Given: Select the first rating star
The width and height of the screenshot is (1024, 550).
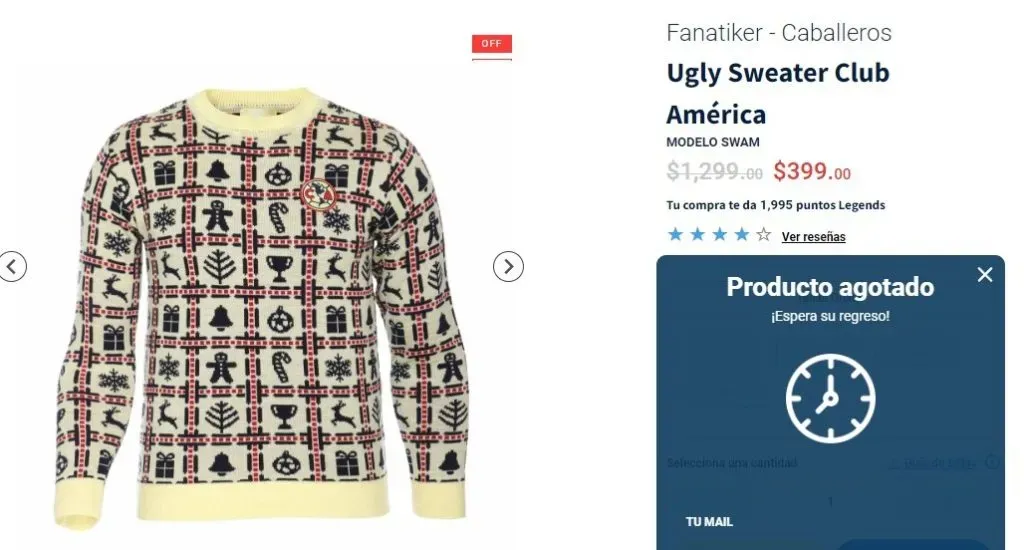Looking at the screenshot, I should click(x=675, y=235).
